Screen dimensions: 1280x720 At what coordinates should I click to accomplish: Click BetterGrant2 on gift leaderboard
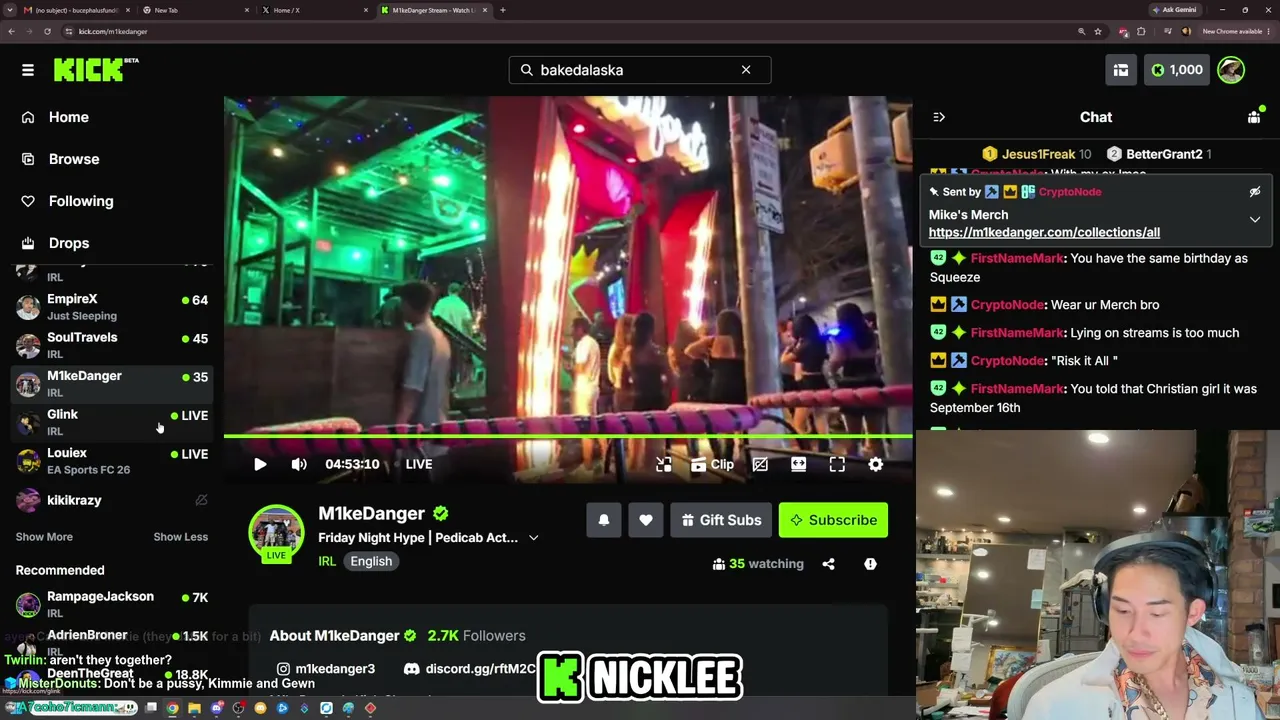point(1164,154)
